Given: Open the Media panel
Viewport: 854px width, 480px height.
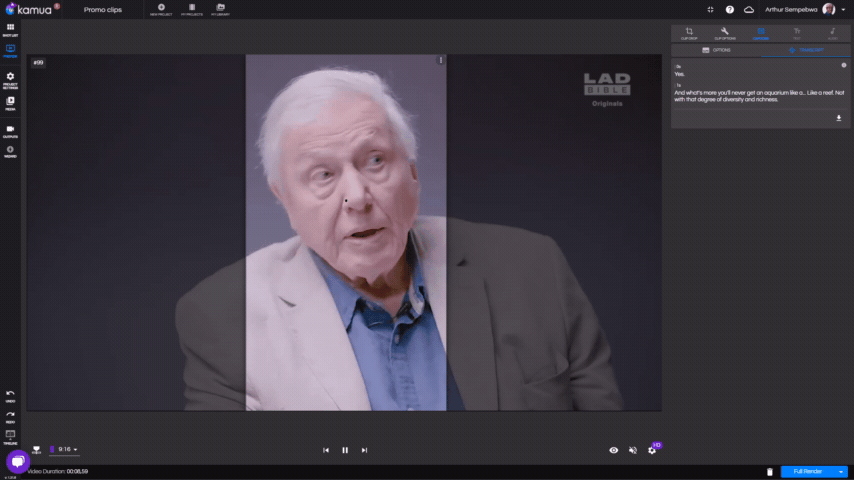Looking at the screenshot, I should (10, 102).
